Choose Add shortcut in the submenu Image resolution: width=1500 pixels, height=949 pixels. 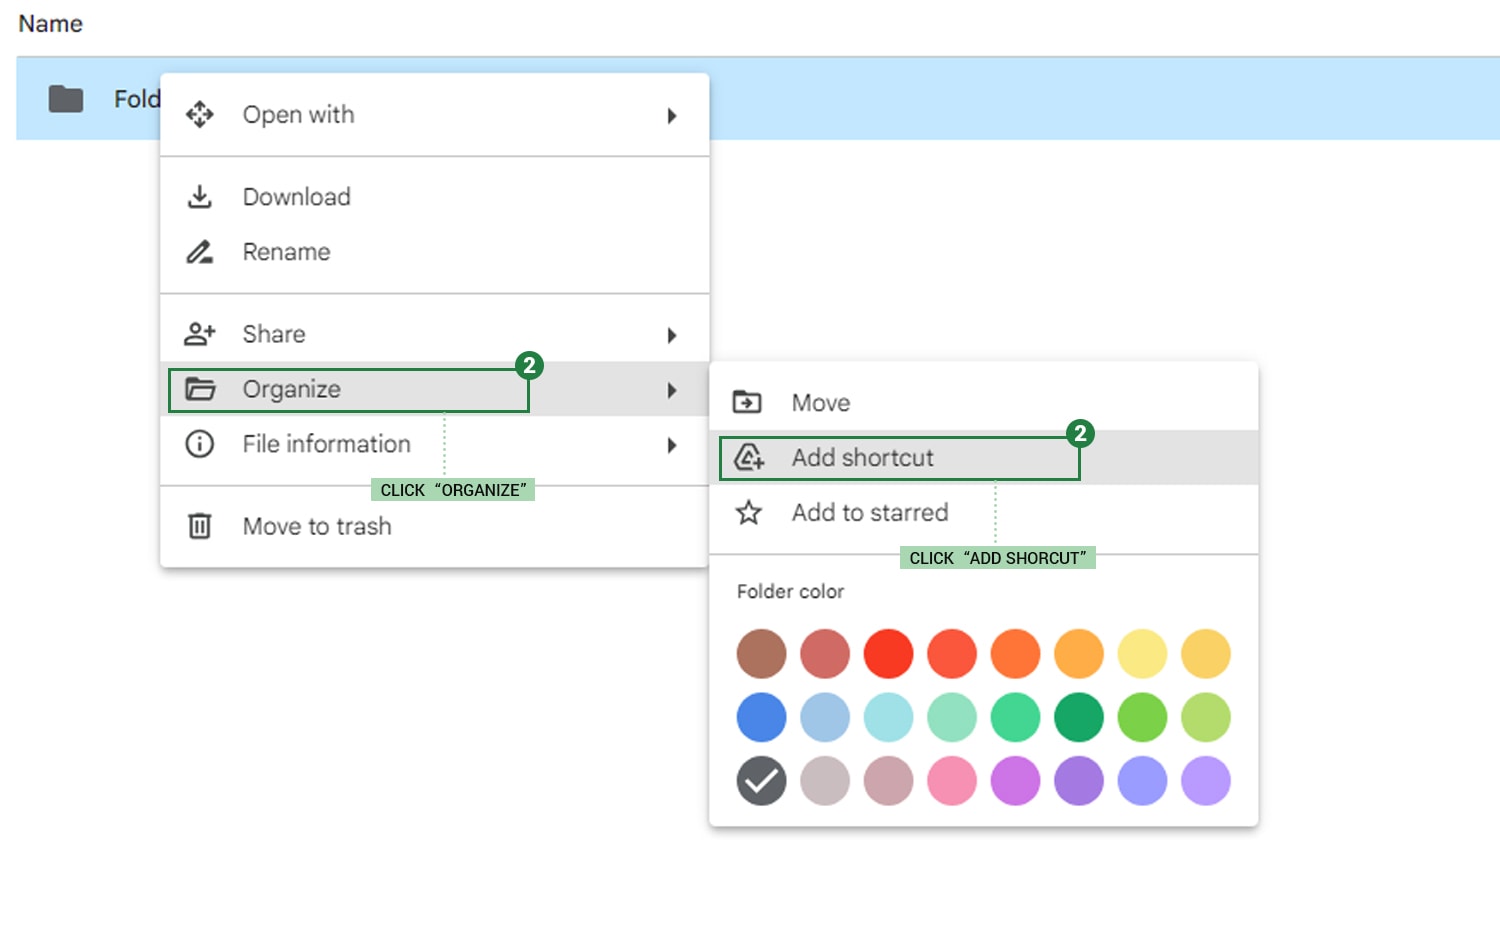tap(862, 457)
